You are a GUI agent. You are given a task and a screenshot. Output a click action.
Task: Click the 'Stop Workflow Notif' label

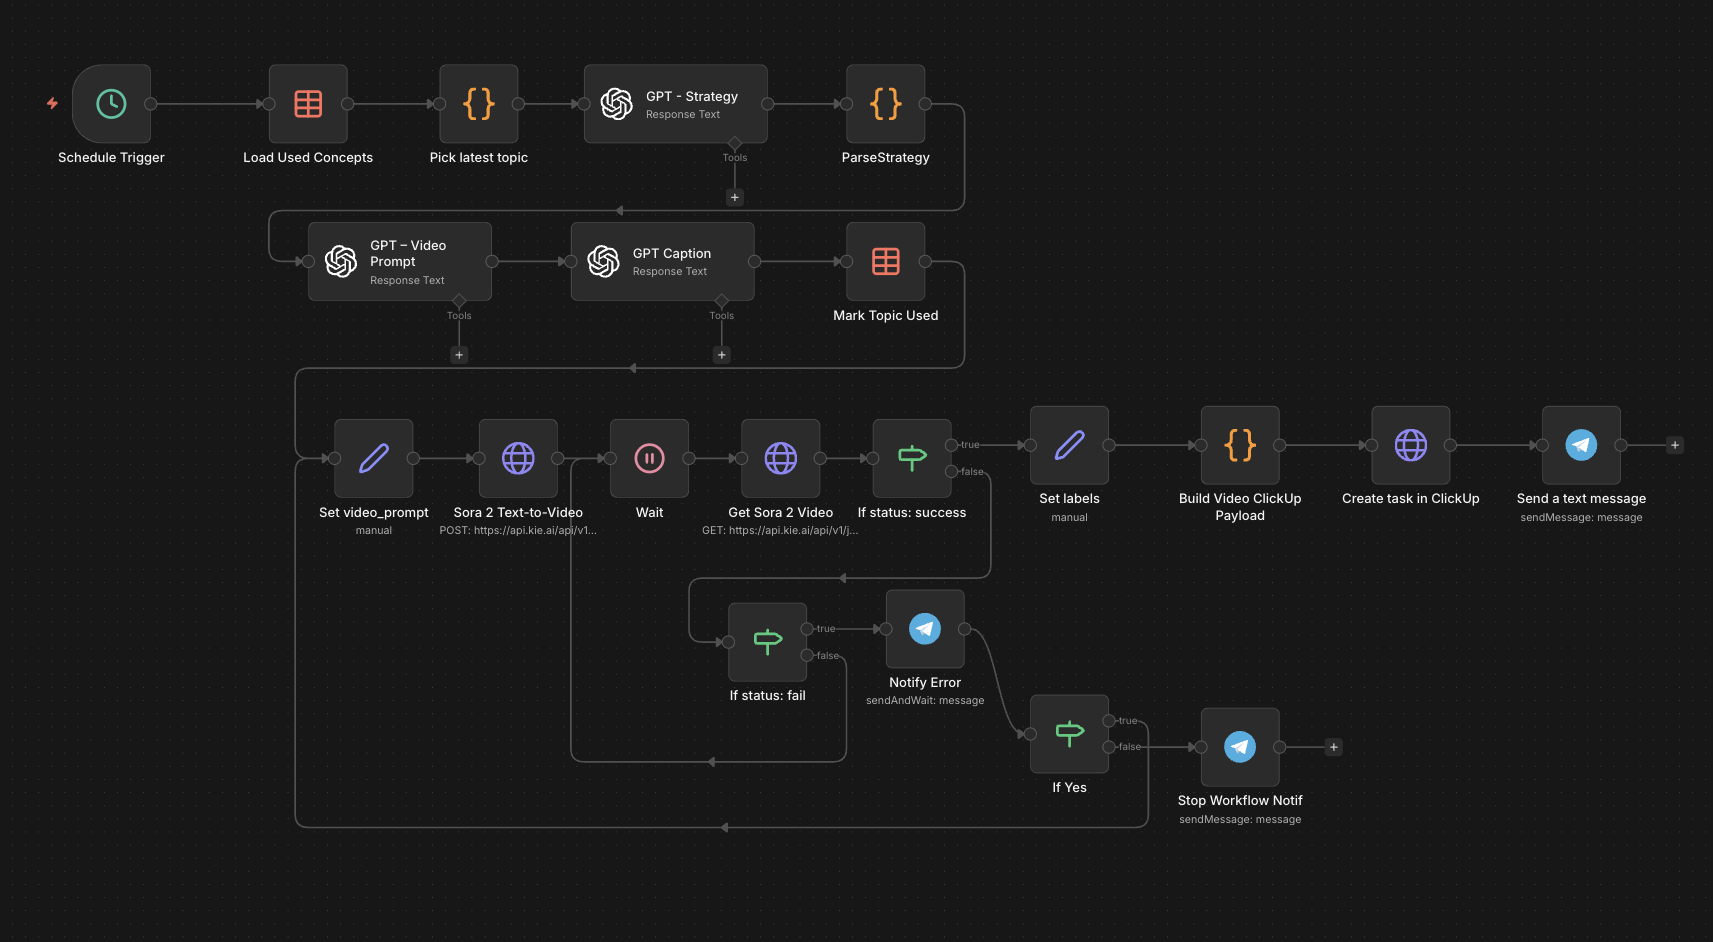point(1240,800)
